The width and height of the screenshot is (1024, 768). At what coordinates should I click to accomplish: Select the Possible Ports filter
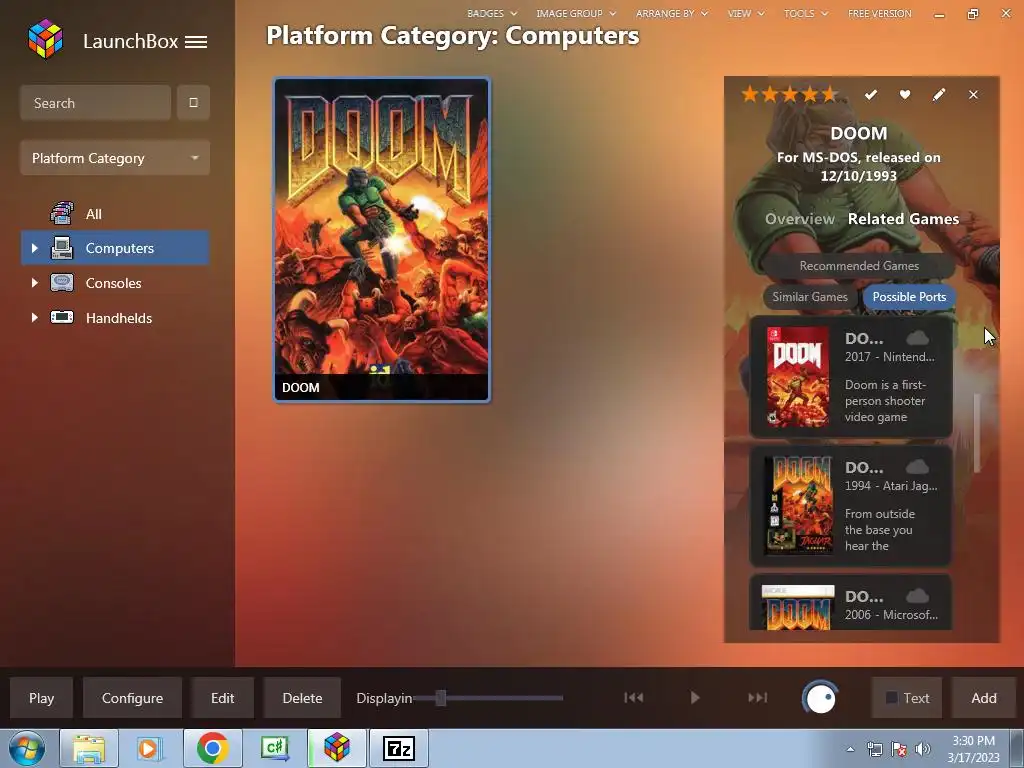pyautogui.click(x=909, y=296)
